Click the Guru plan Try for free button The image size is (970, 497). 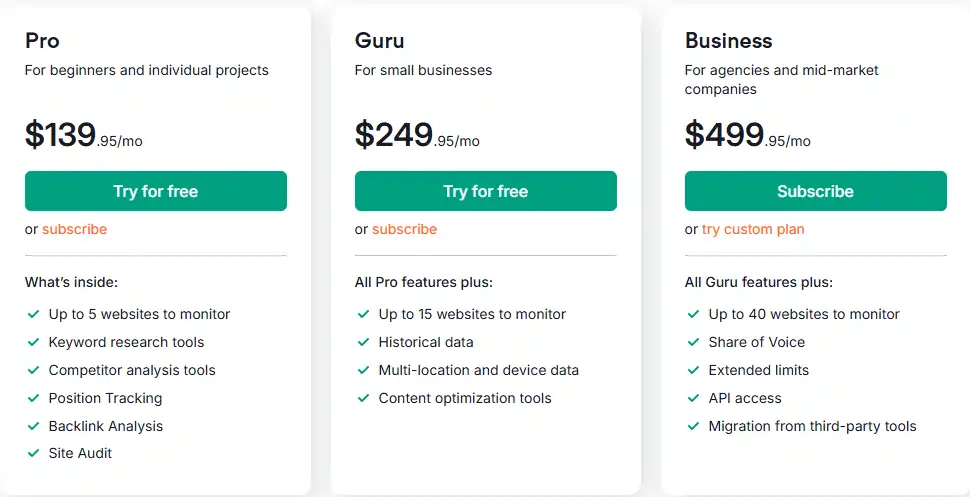485,191
